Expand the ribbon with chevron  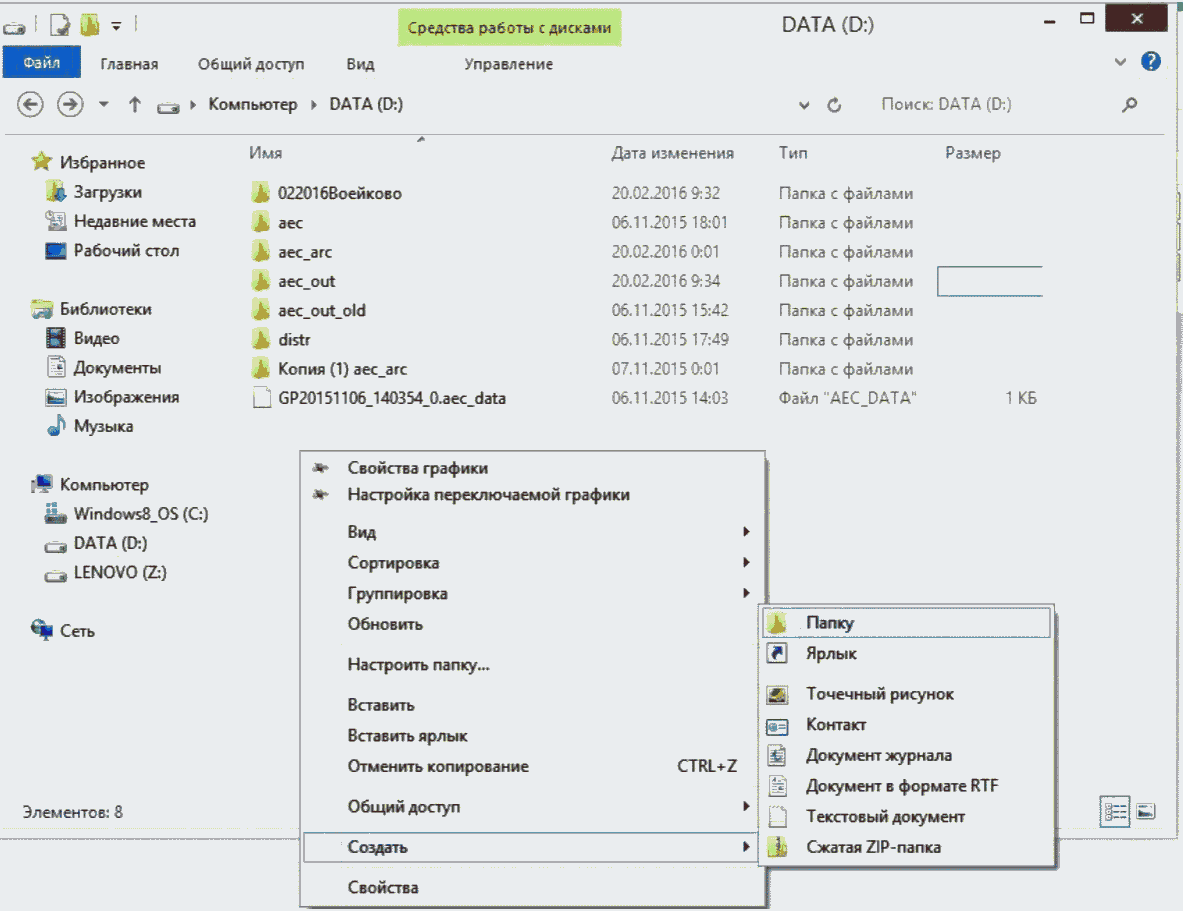click(1120, 63)
